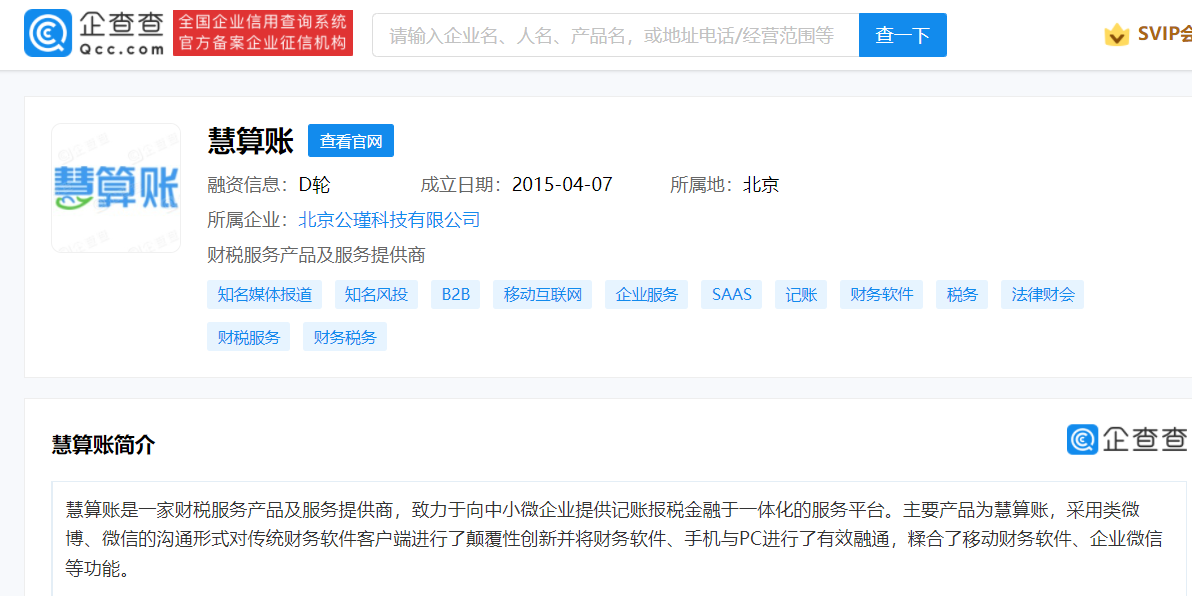Click the 慧算账简介 section heading
The height and width of the screenshot is (596, 1192).
tap(103, 445)
